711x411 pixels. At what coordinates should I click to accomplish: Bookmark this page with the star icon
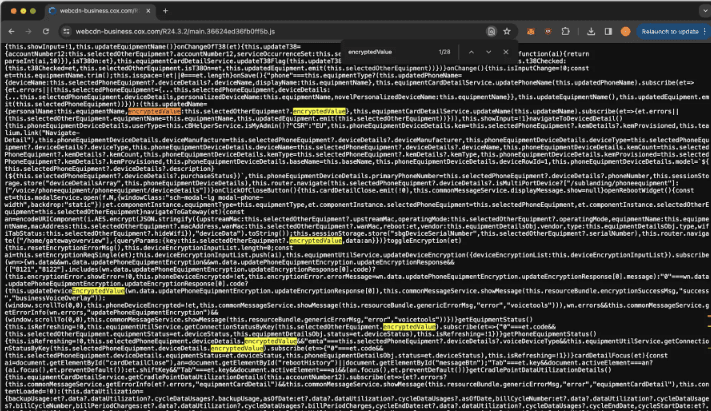507,31
